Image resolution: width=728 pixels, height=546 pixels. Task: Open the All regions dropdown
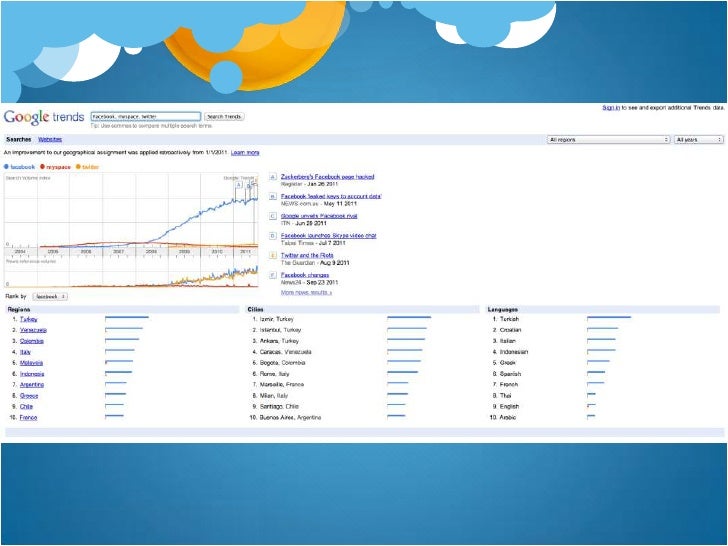pos(608,139)
